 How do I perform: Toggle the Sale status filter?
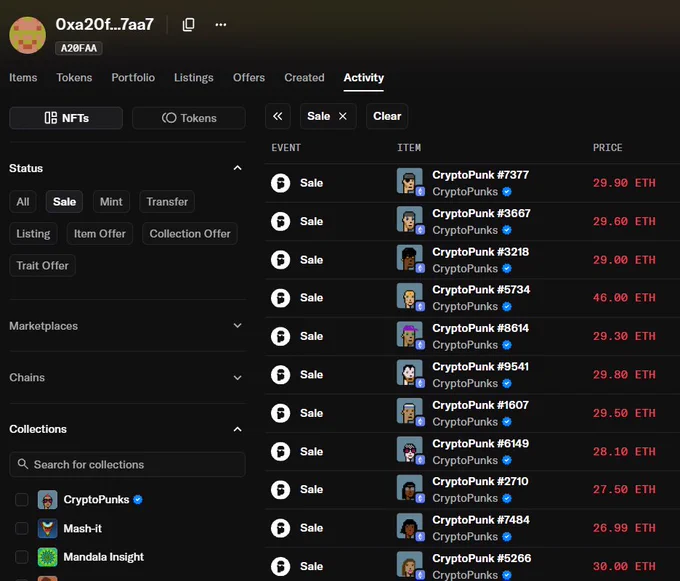(64, 202)
